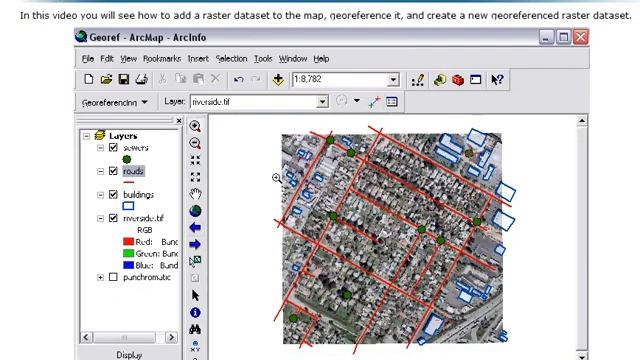Screen dimensions: 640x360
Task: Uncheck the buildings layer checkbox
Action: pos(113,195)
